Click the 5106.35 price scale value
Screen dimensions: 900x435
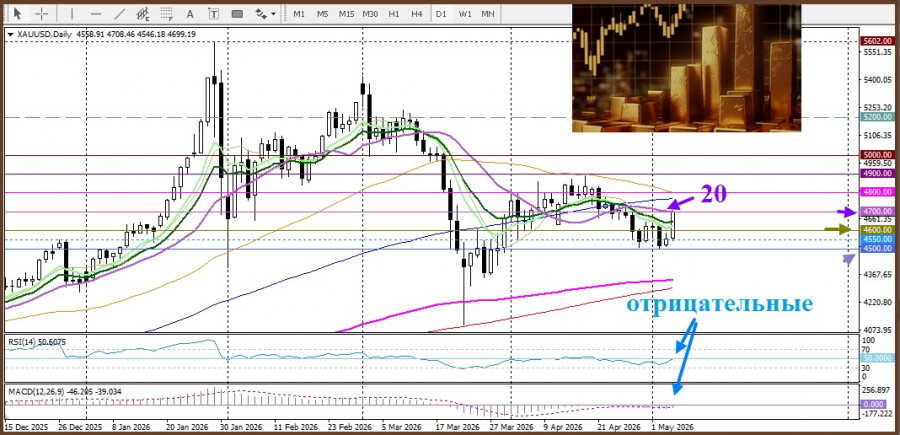click(878, 136)
